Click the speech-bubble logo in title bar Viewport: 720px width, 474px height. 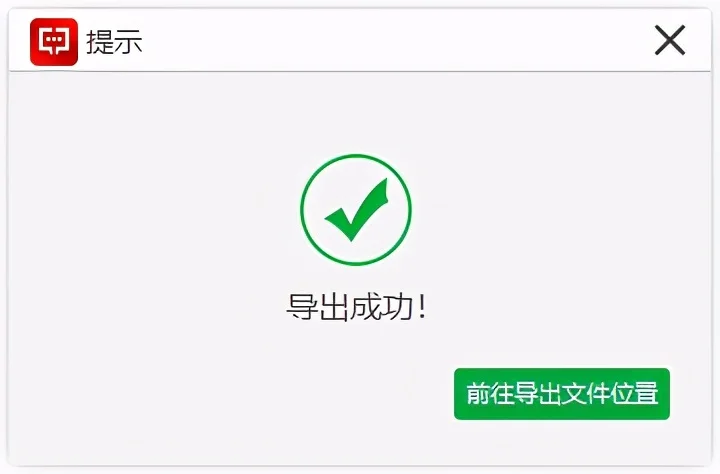(54, 42)
